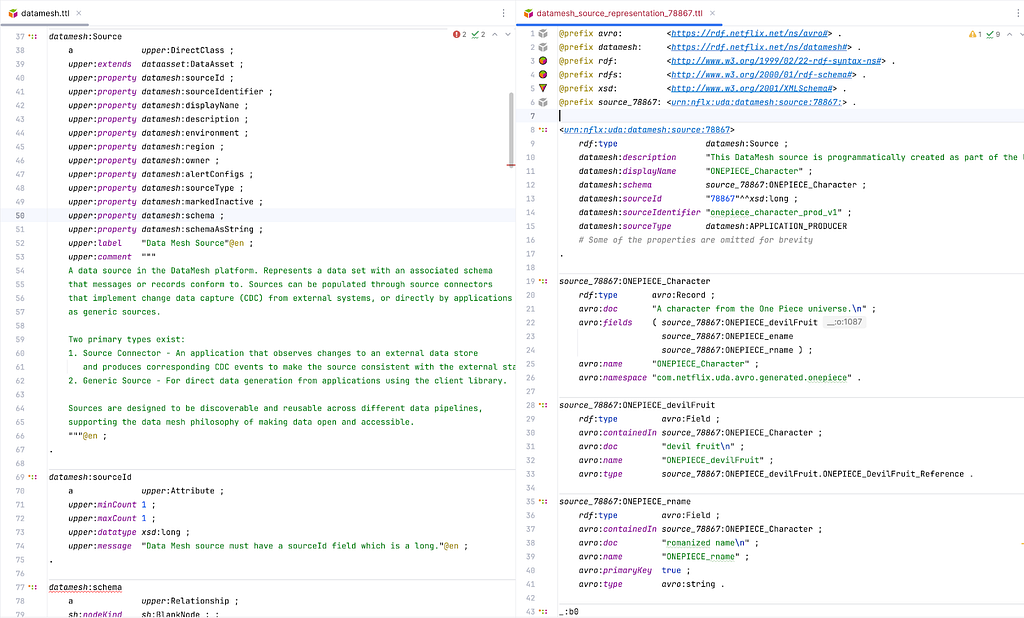1024x618 pixels.
Task: Click the 78867 sourceId value
Action: click(x=722, y=199)
